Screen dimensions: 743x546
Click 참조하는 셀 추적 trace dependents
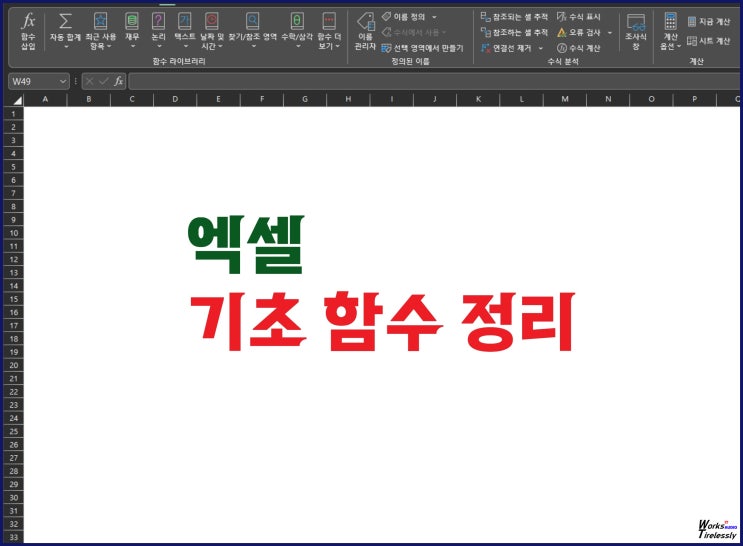click(x=514, y=32)
